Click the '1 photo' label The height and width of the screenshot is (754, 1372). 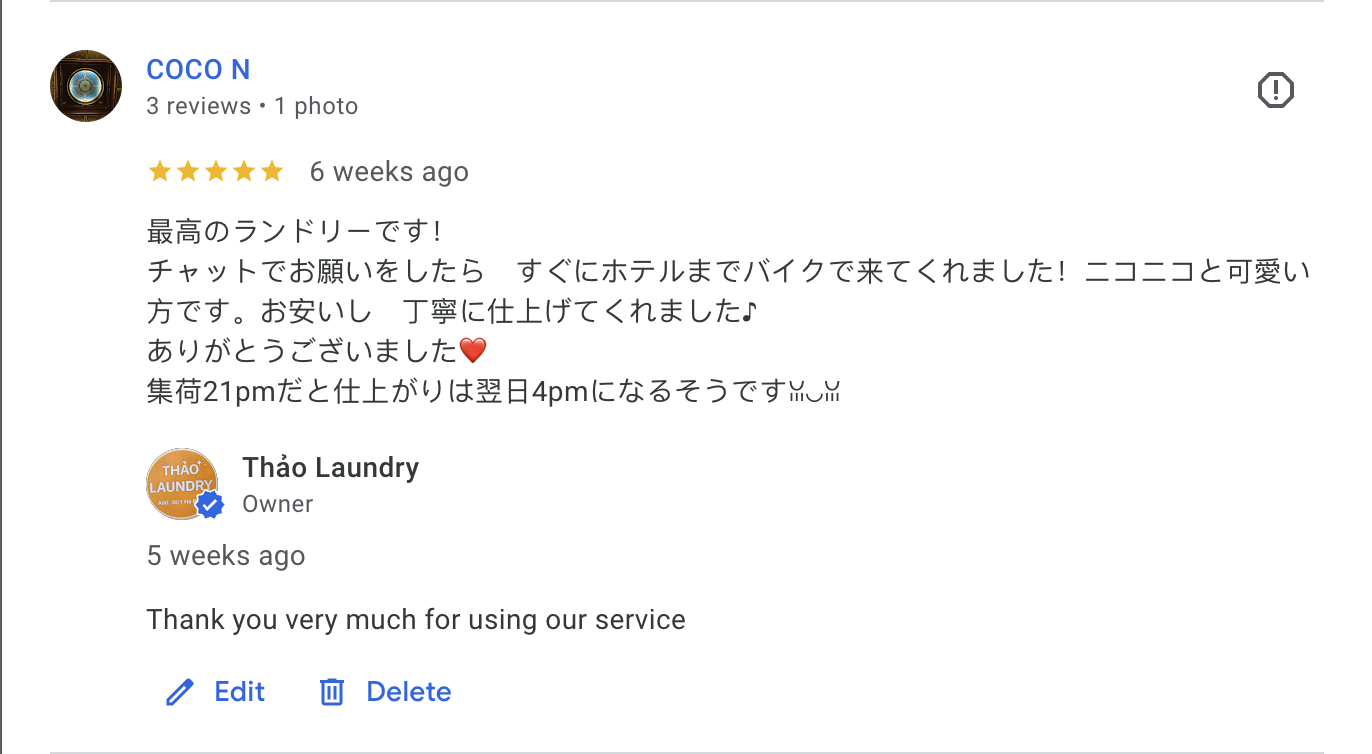[315, 105]
